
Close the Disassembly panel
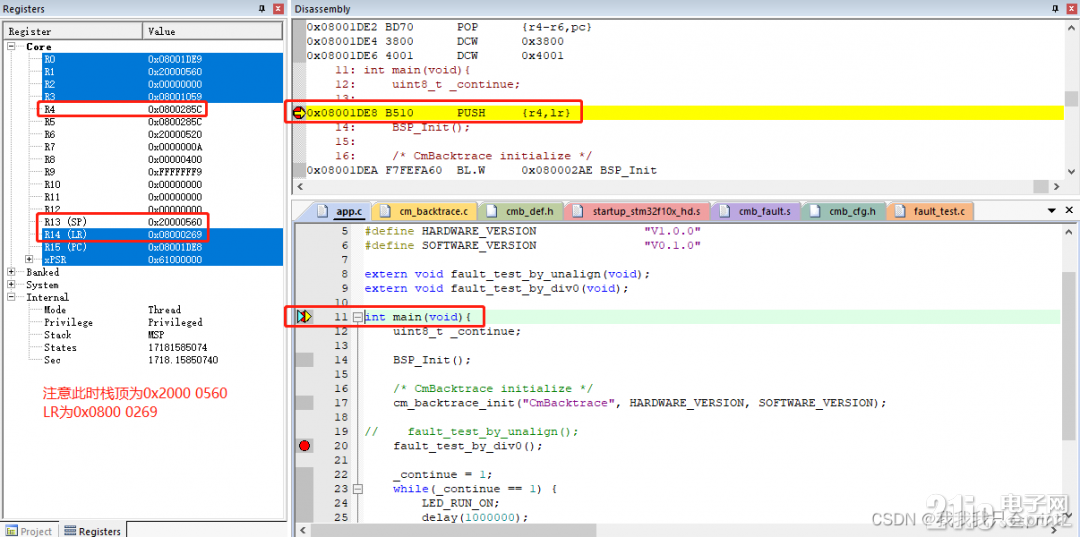[x=1071, y=9]
